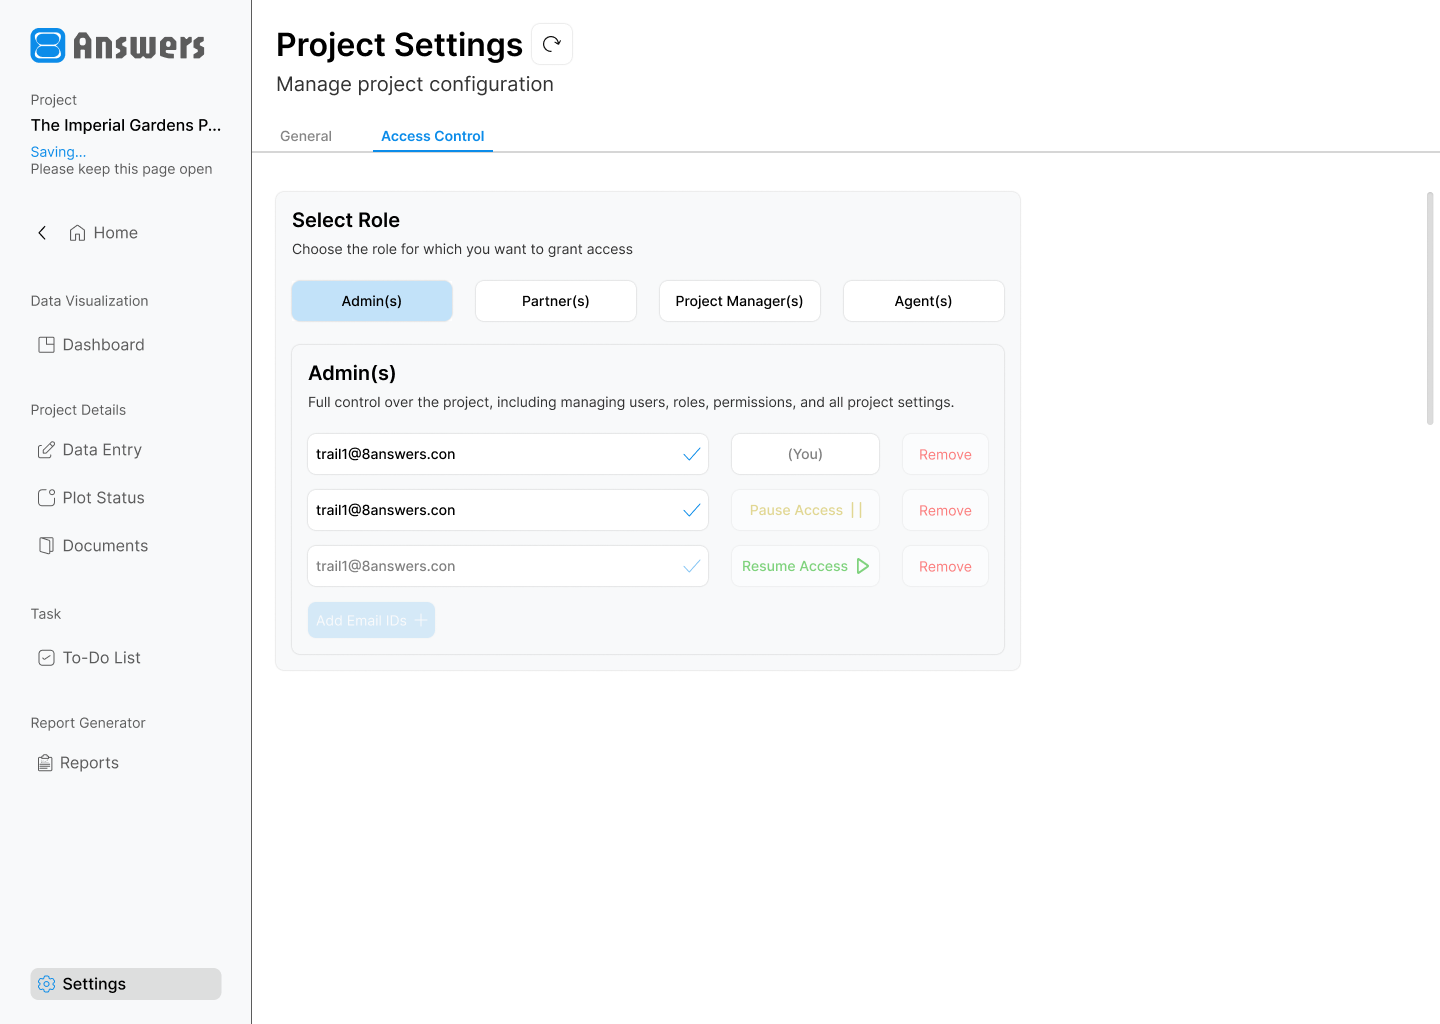Click 'Manage project configuration' subtitle
Image resolution: width=1440 pixels, height=1024 pixels.
pos(415,84)
